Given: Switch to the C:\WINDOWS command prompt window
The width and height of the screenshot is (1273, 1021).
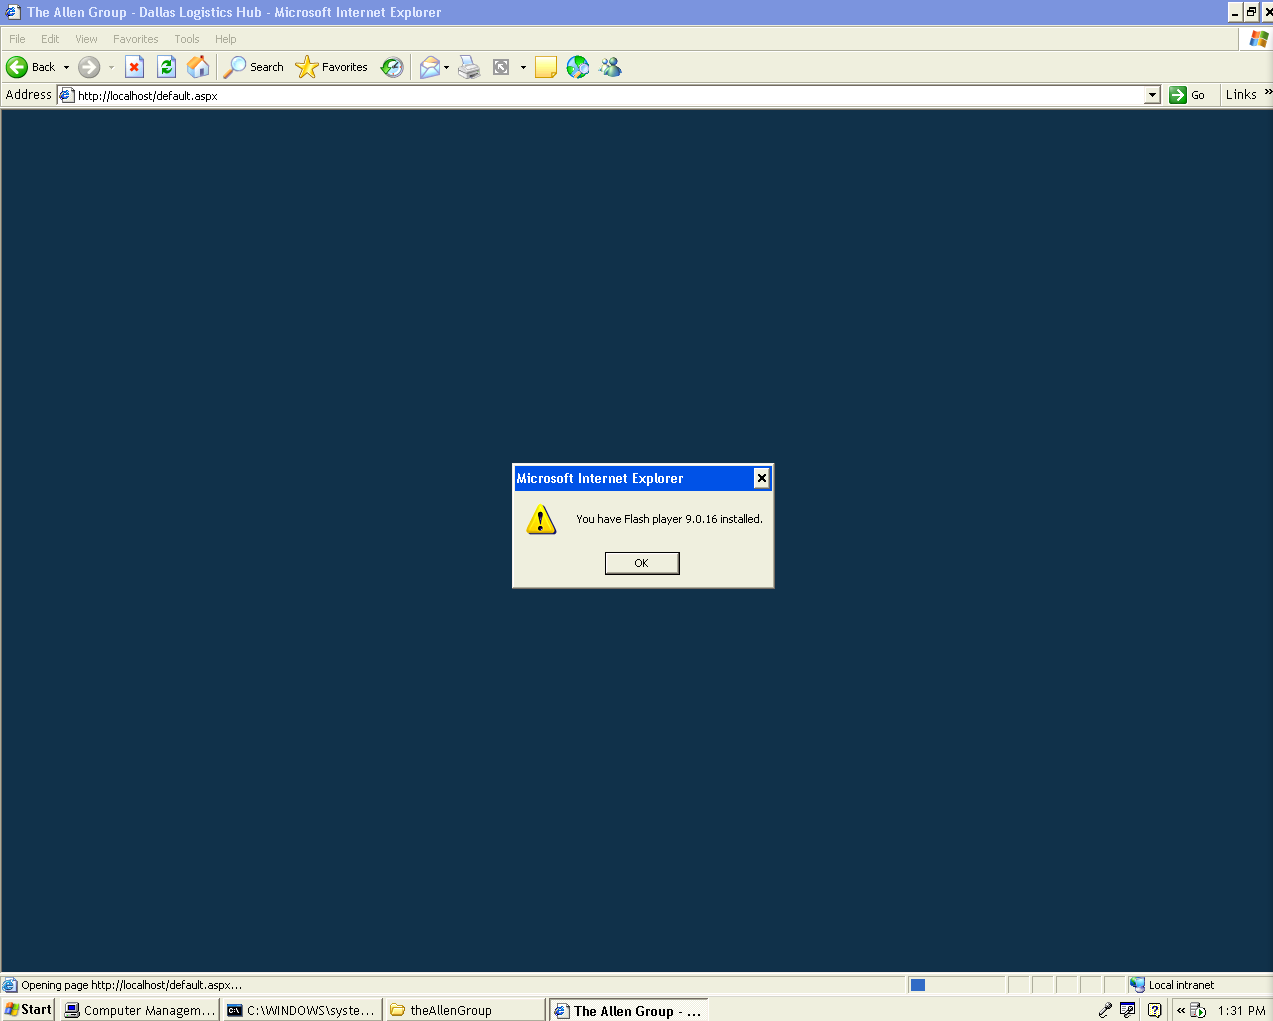Looking at the screenshot, I should coord(302,1010).
